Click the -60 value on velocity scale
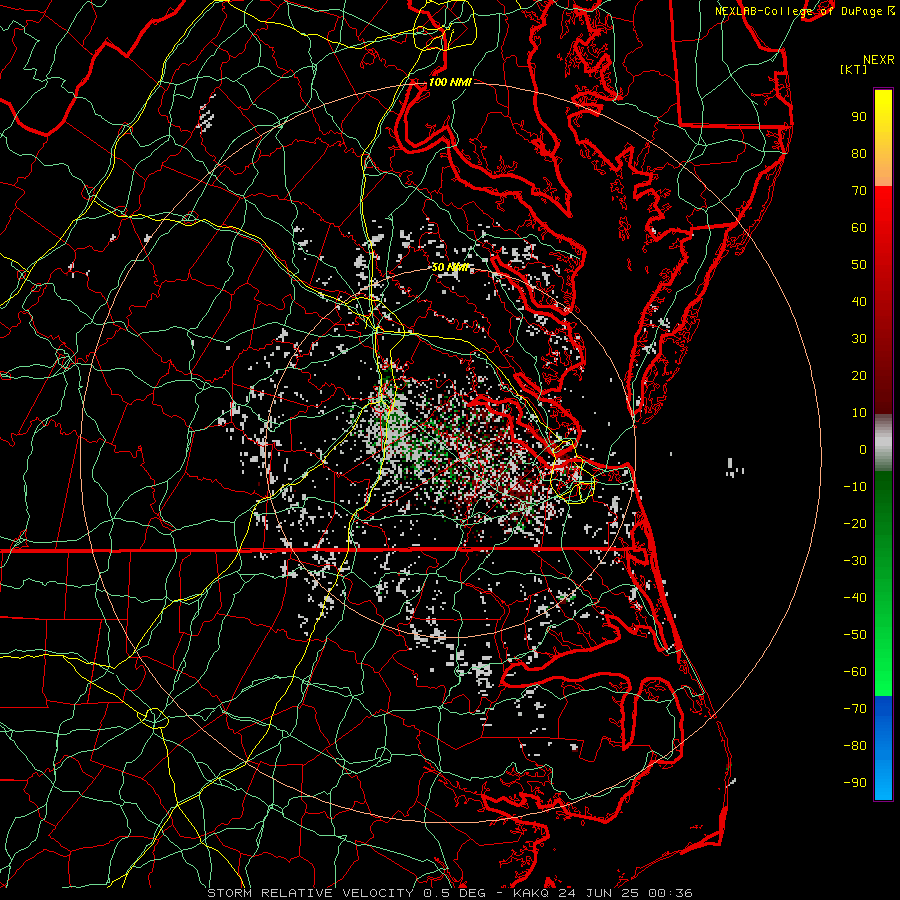The height and width of the screenshot is (900, 900). 855,672
